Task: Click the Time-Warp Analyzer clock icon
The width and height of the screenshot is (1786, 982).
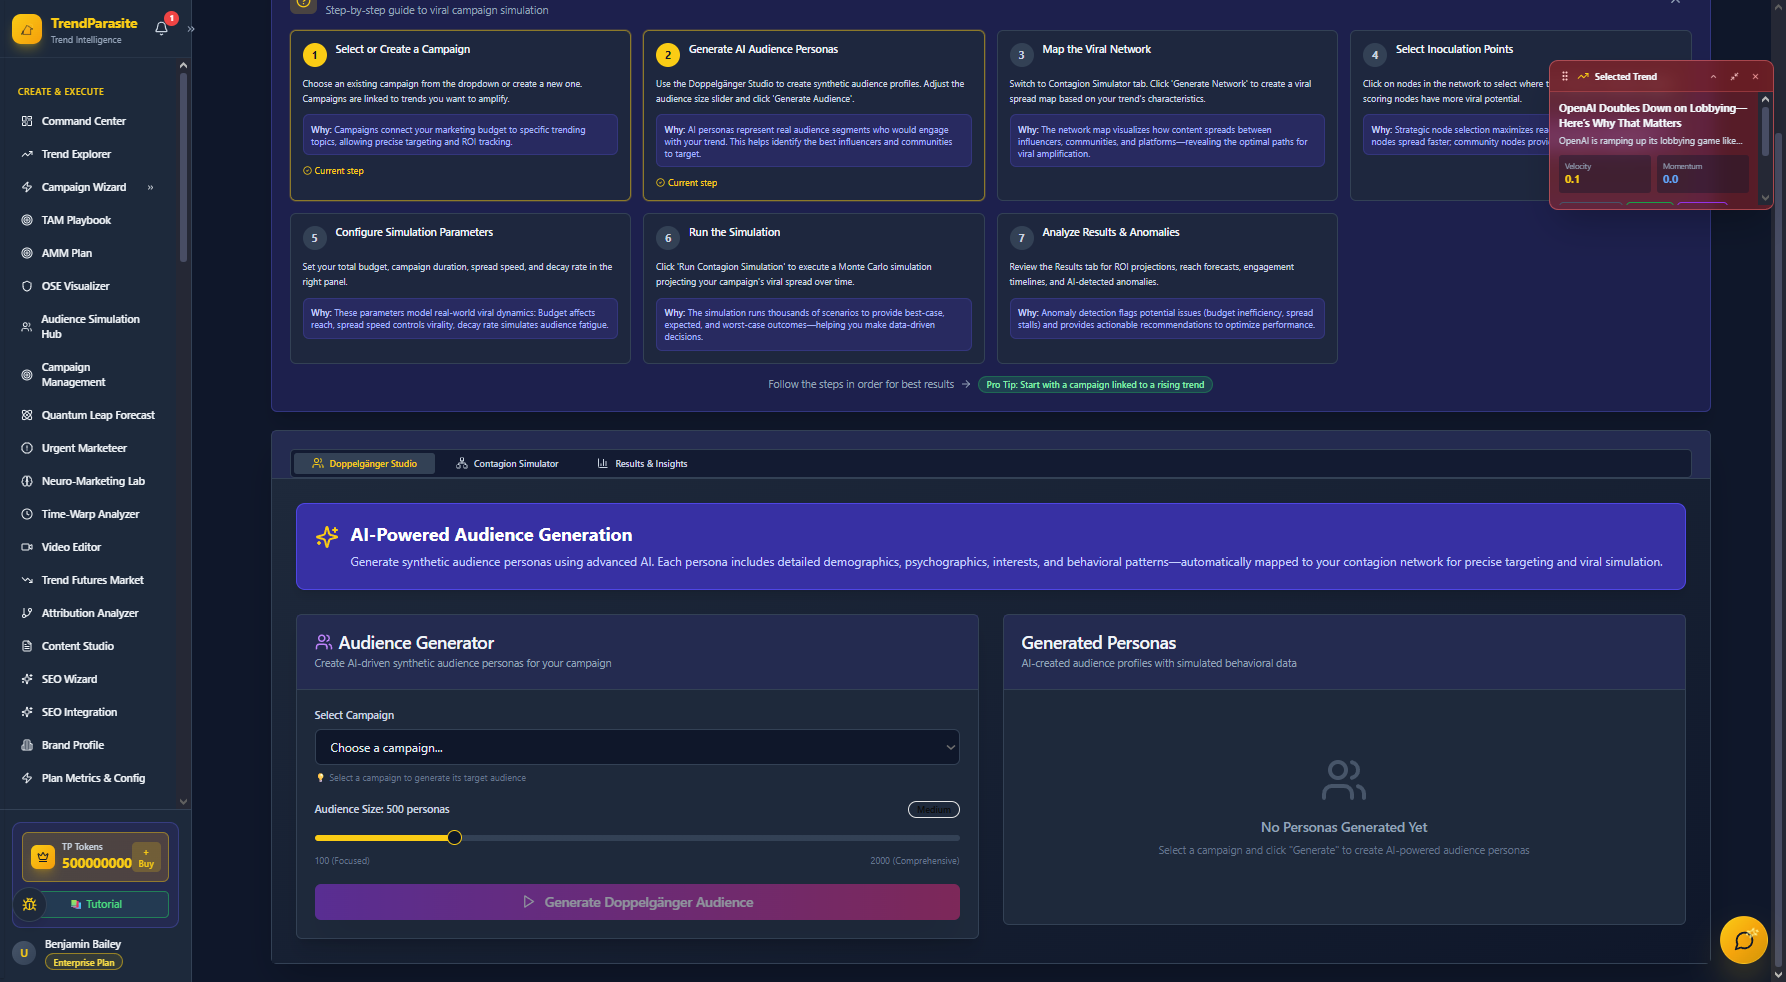Action: point(27,514)
